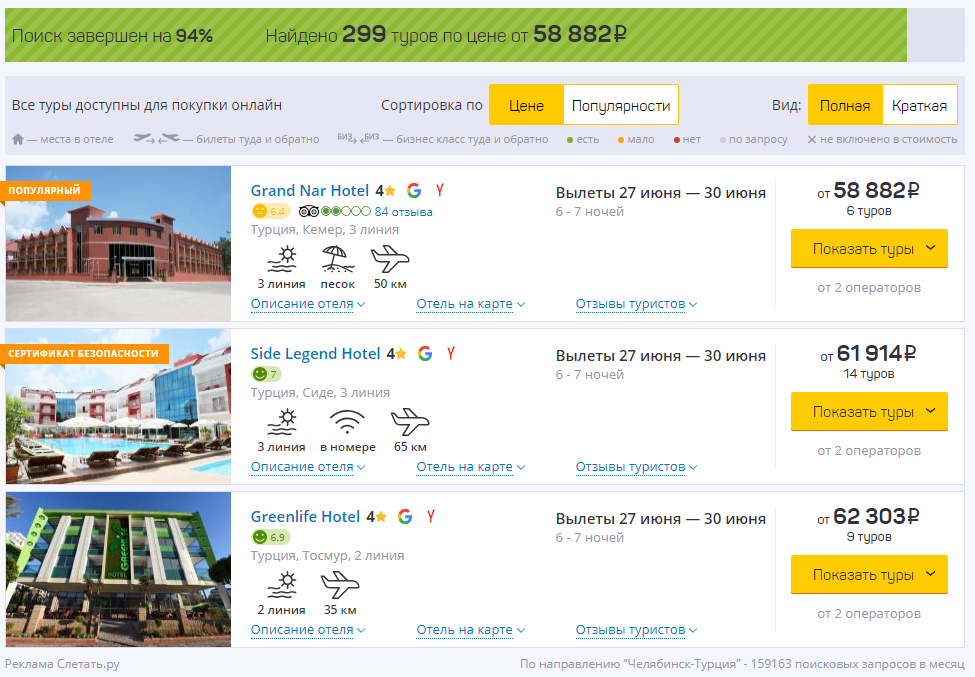Click the Wi-Fi in room icon
975x677 pixels.
point(347,422)
